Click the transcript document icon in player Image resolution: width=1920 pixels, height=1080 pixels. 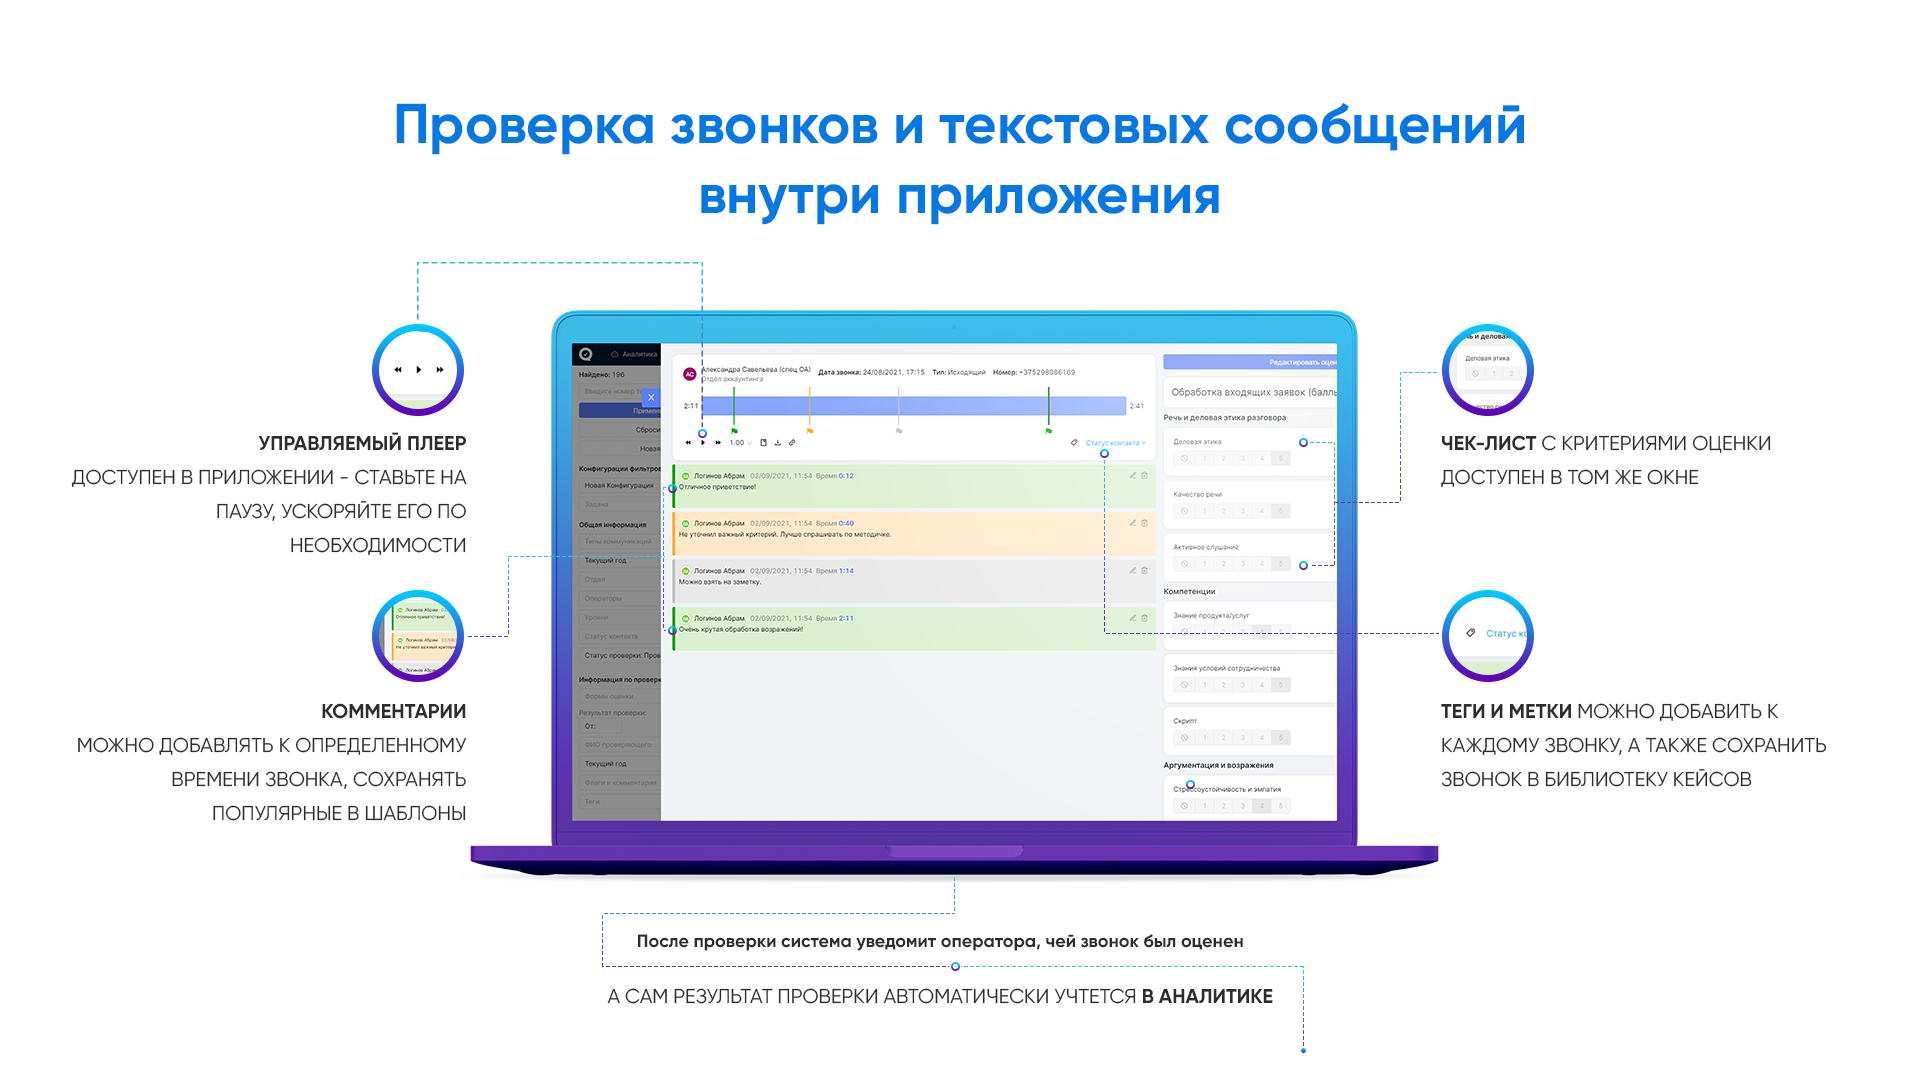tap(764, 442)
